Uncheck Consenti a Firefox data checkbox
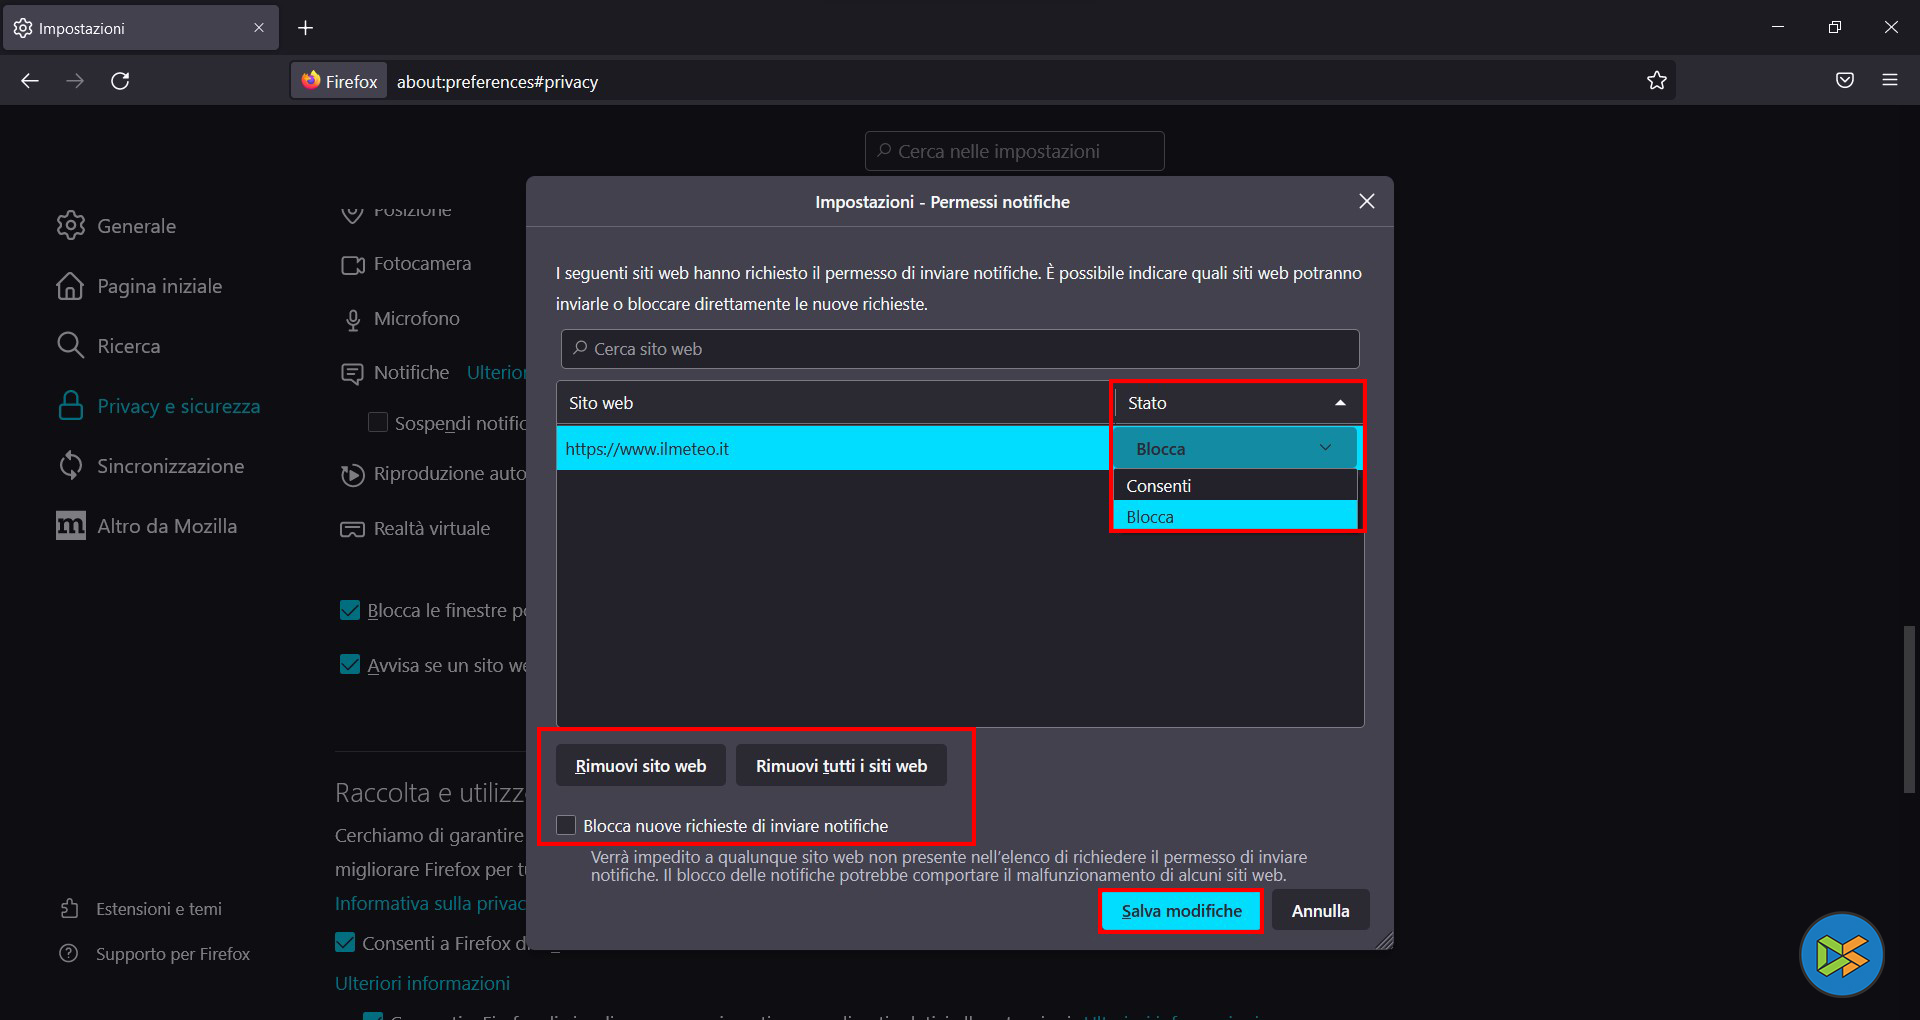The width and height of the screenshot is (1920, 1020). click(x=345, y=942)
